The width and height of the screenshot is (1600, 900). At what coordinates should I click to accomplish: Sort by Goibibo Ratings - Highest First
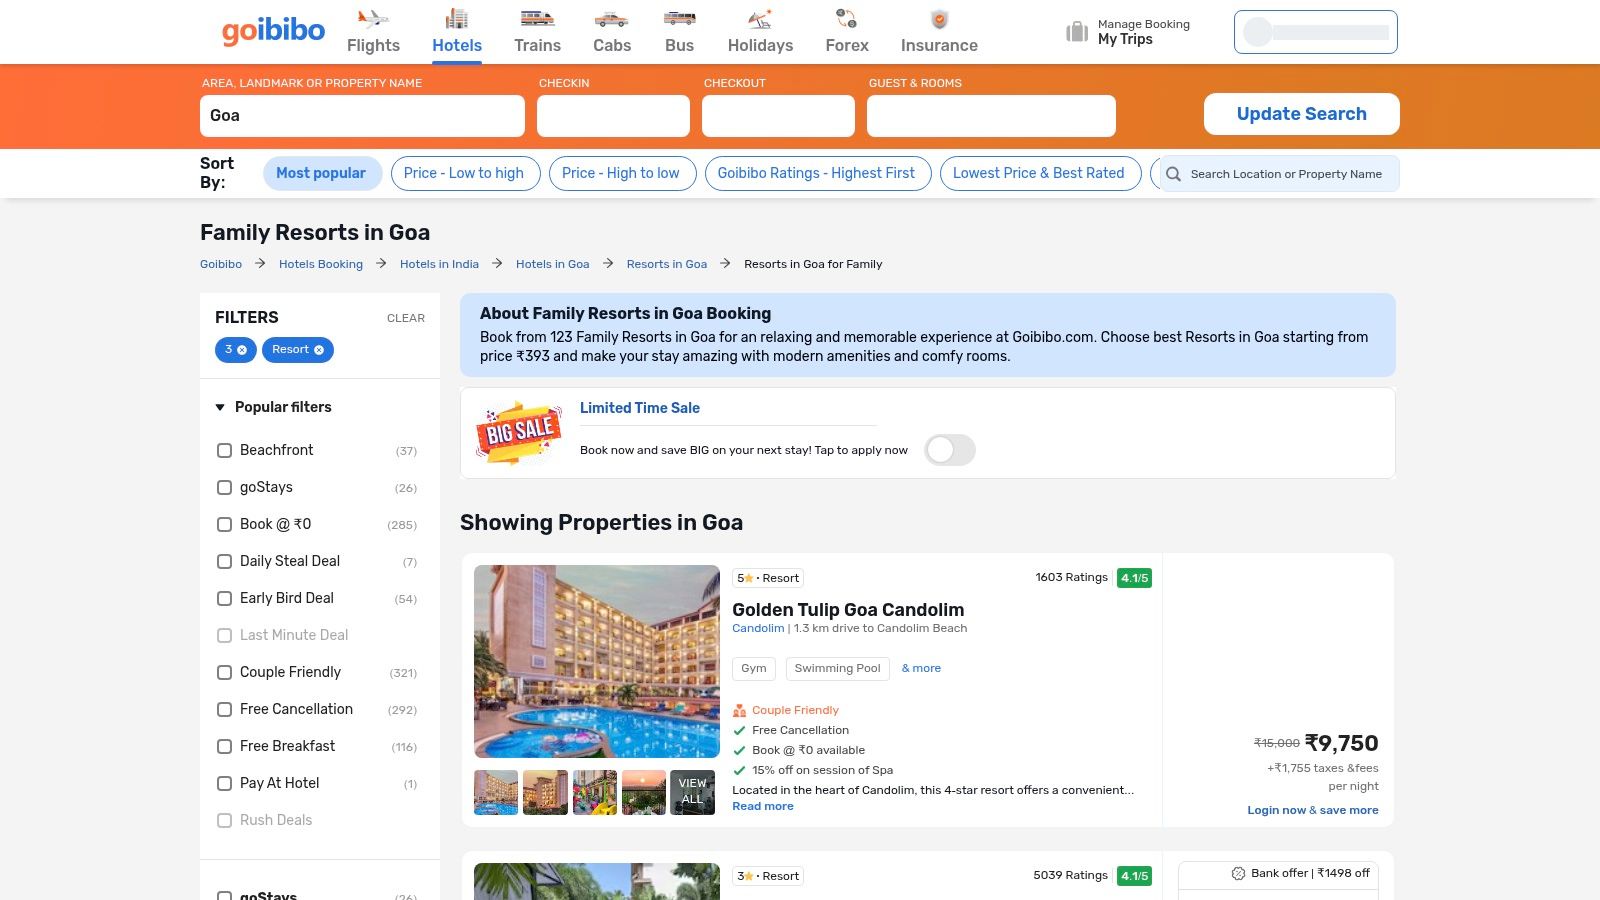coord(816,173)
